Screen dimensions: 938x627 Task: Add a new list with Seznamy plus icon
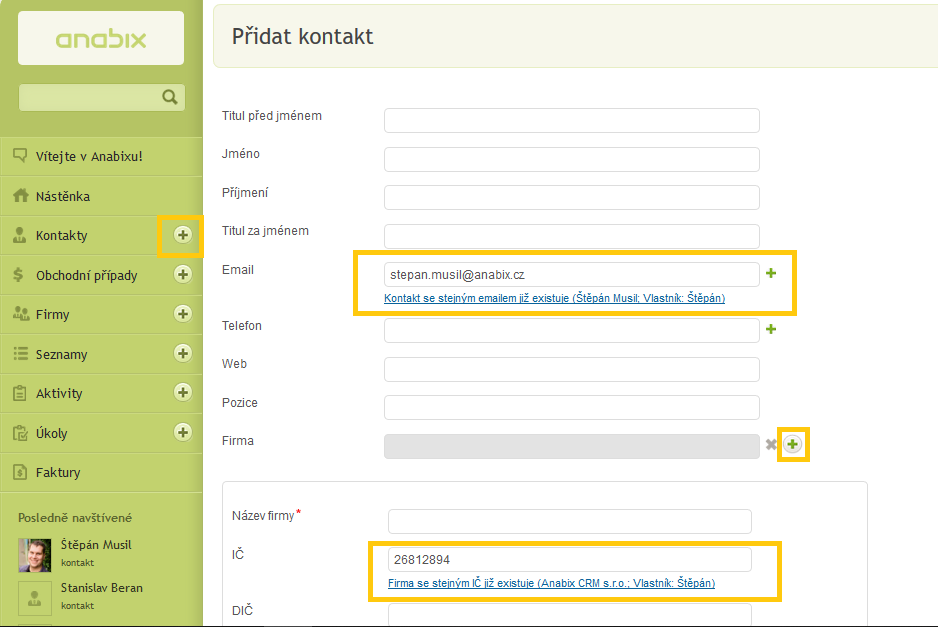coord(182,353)
